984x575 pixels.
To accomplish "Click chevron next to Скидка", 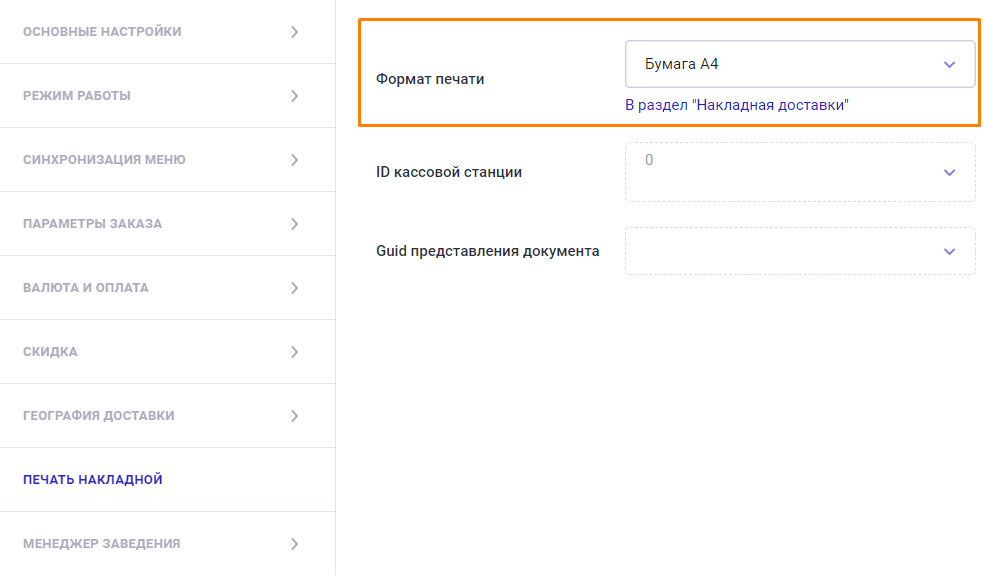I will coord(294,352).
